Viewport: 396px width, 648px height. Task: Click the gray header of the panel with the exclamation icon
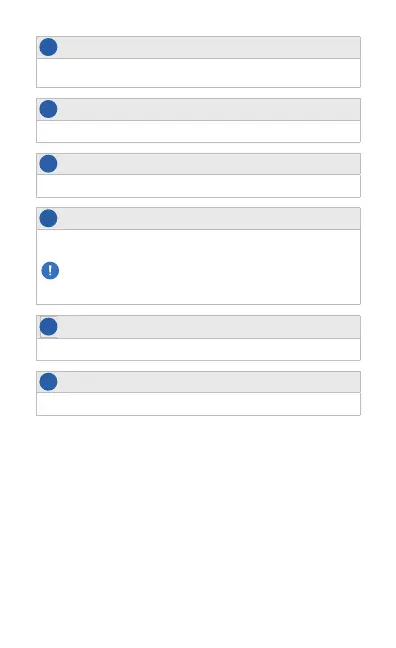point(198,219)
